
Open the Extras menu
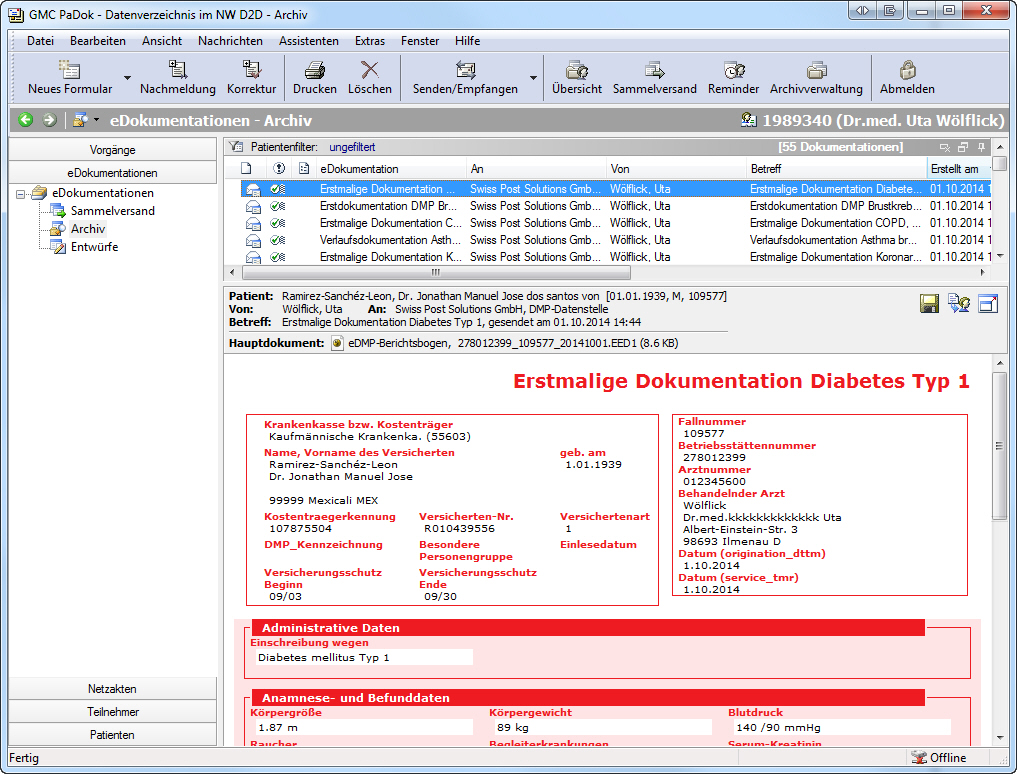coord(370,41)
